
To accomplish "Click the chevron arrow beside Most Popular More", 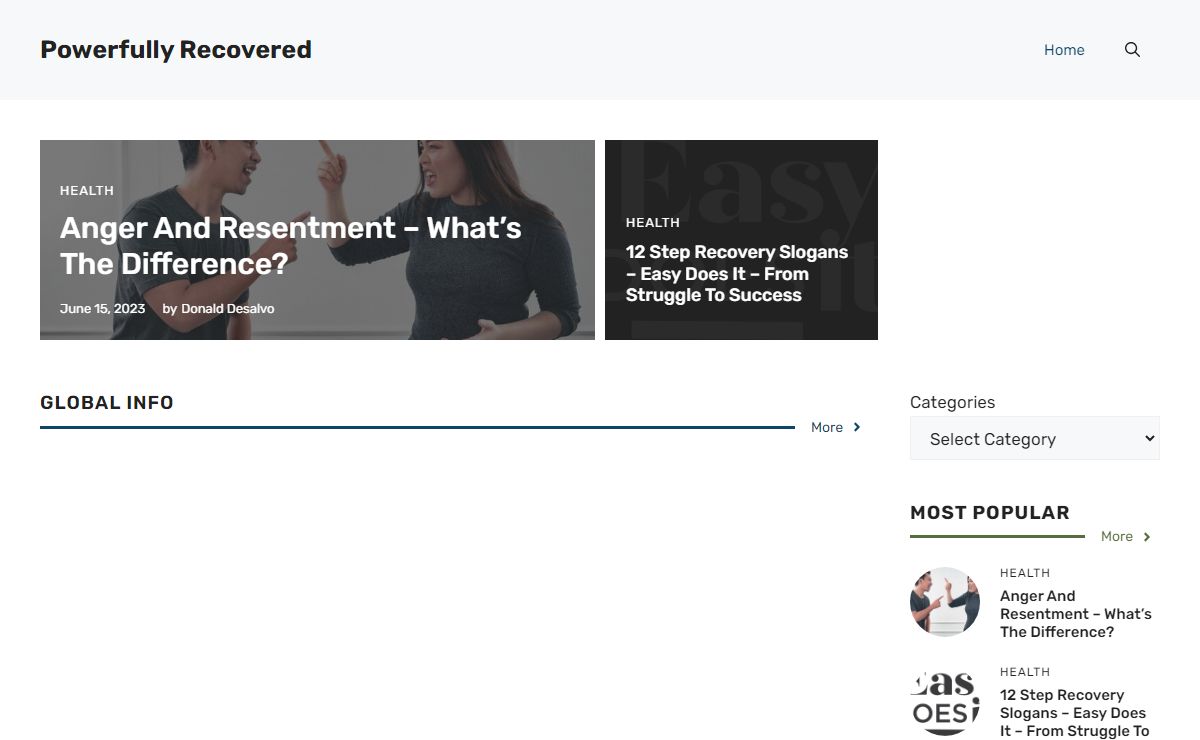I will click(x=1147, y=538).
